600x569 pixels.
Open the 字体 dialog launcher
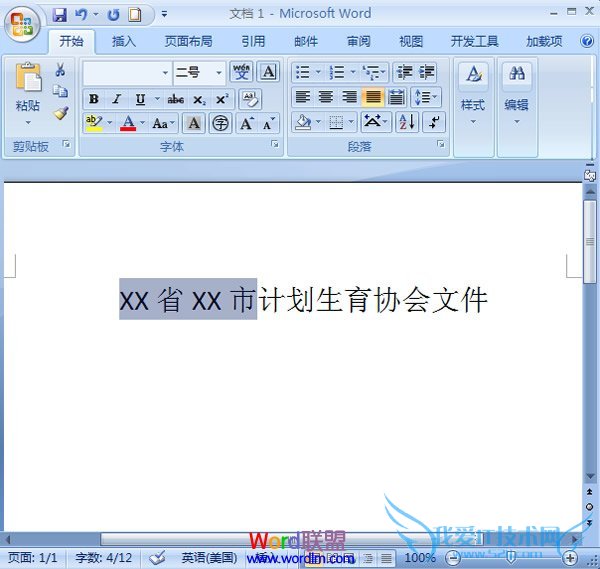point(275,144)
